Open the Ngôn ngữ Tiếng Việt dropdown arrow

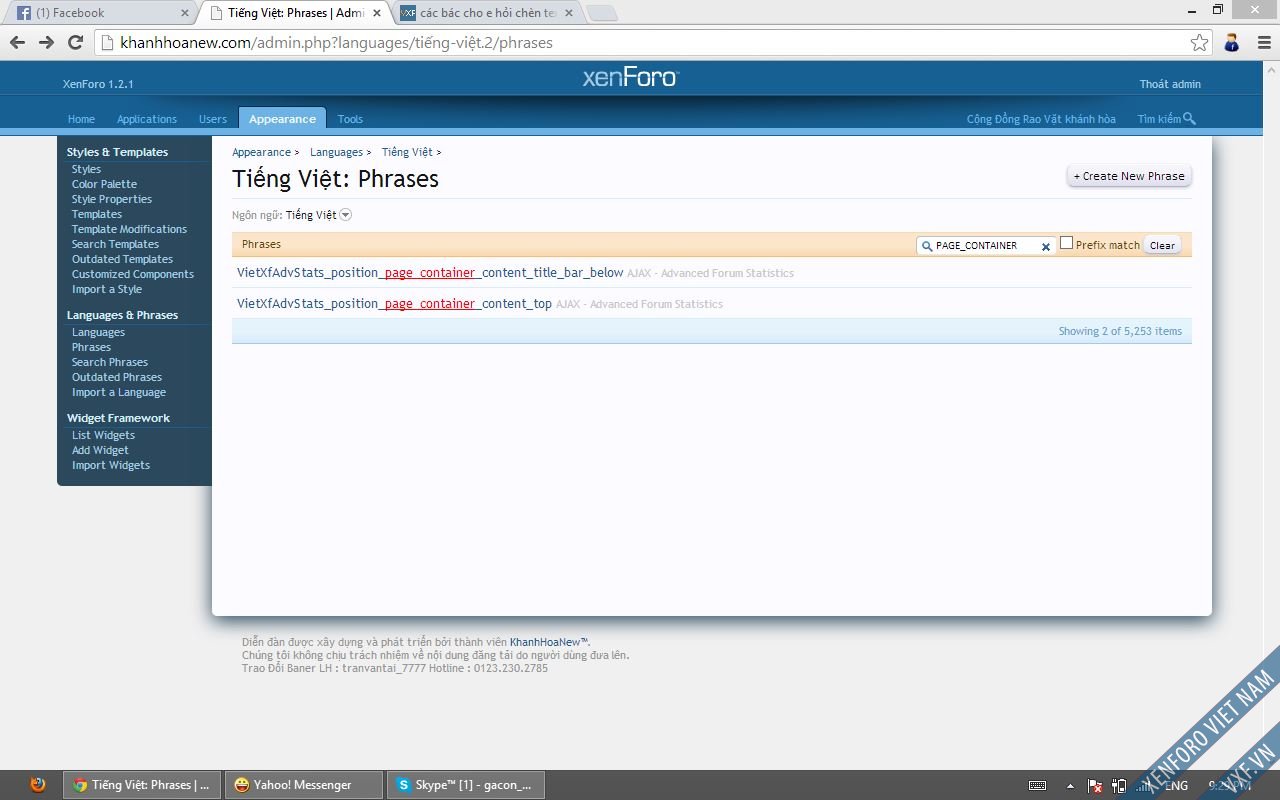[x=346, y=215]
